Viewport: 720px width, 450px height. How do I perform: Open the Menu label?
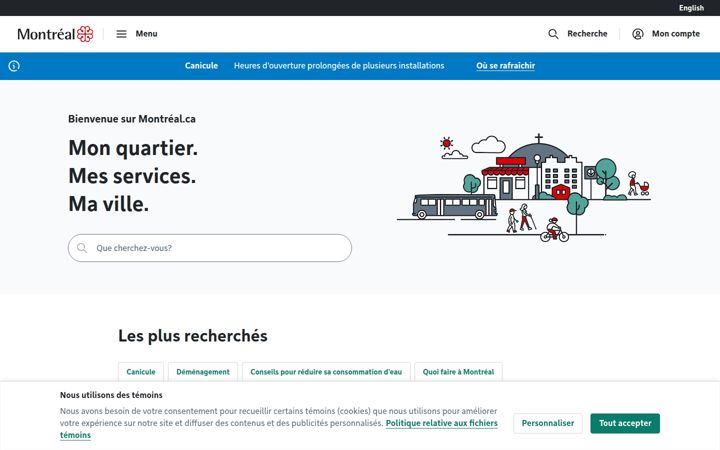[x=146, y=34]
